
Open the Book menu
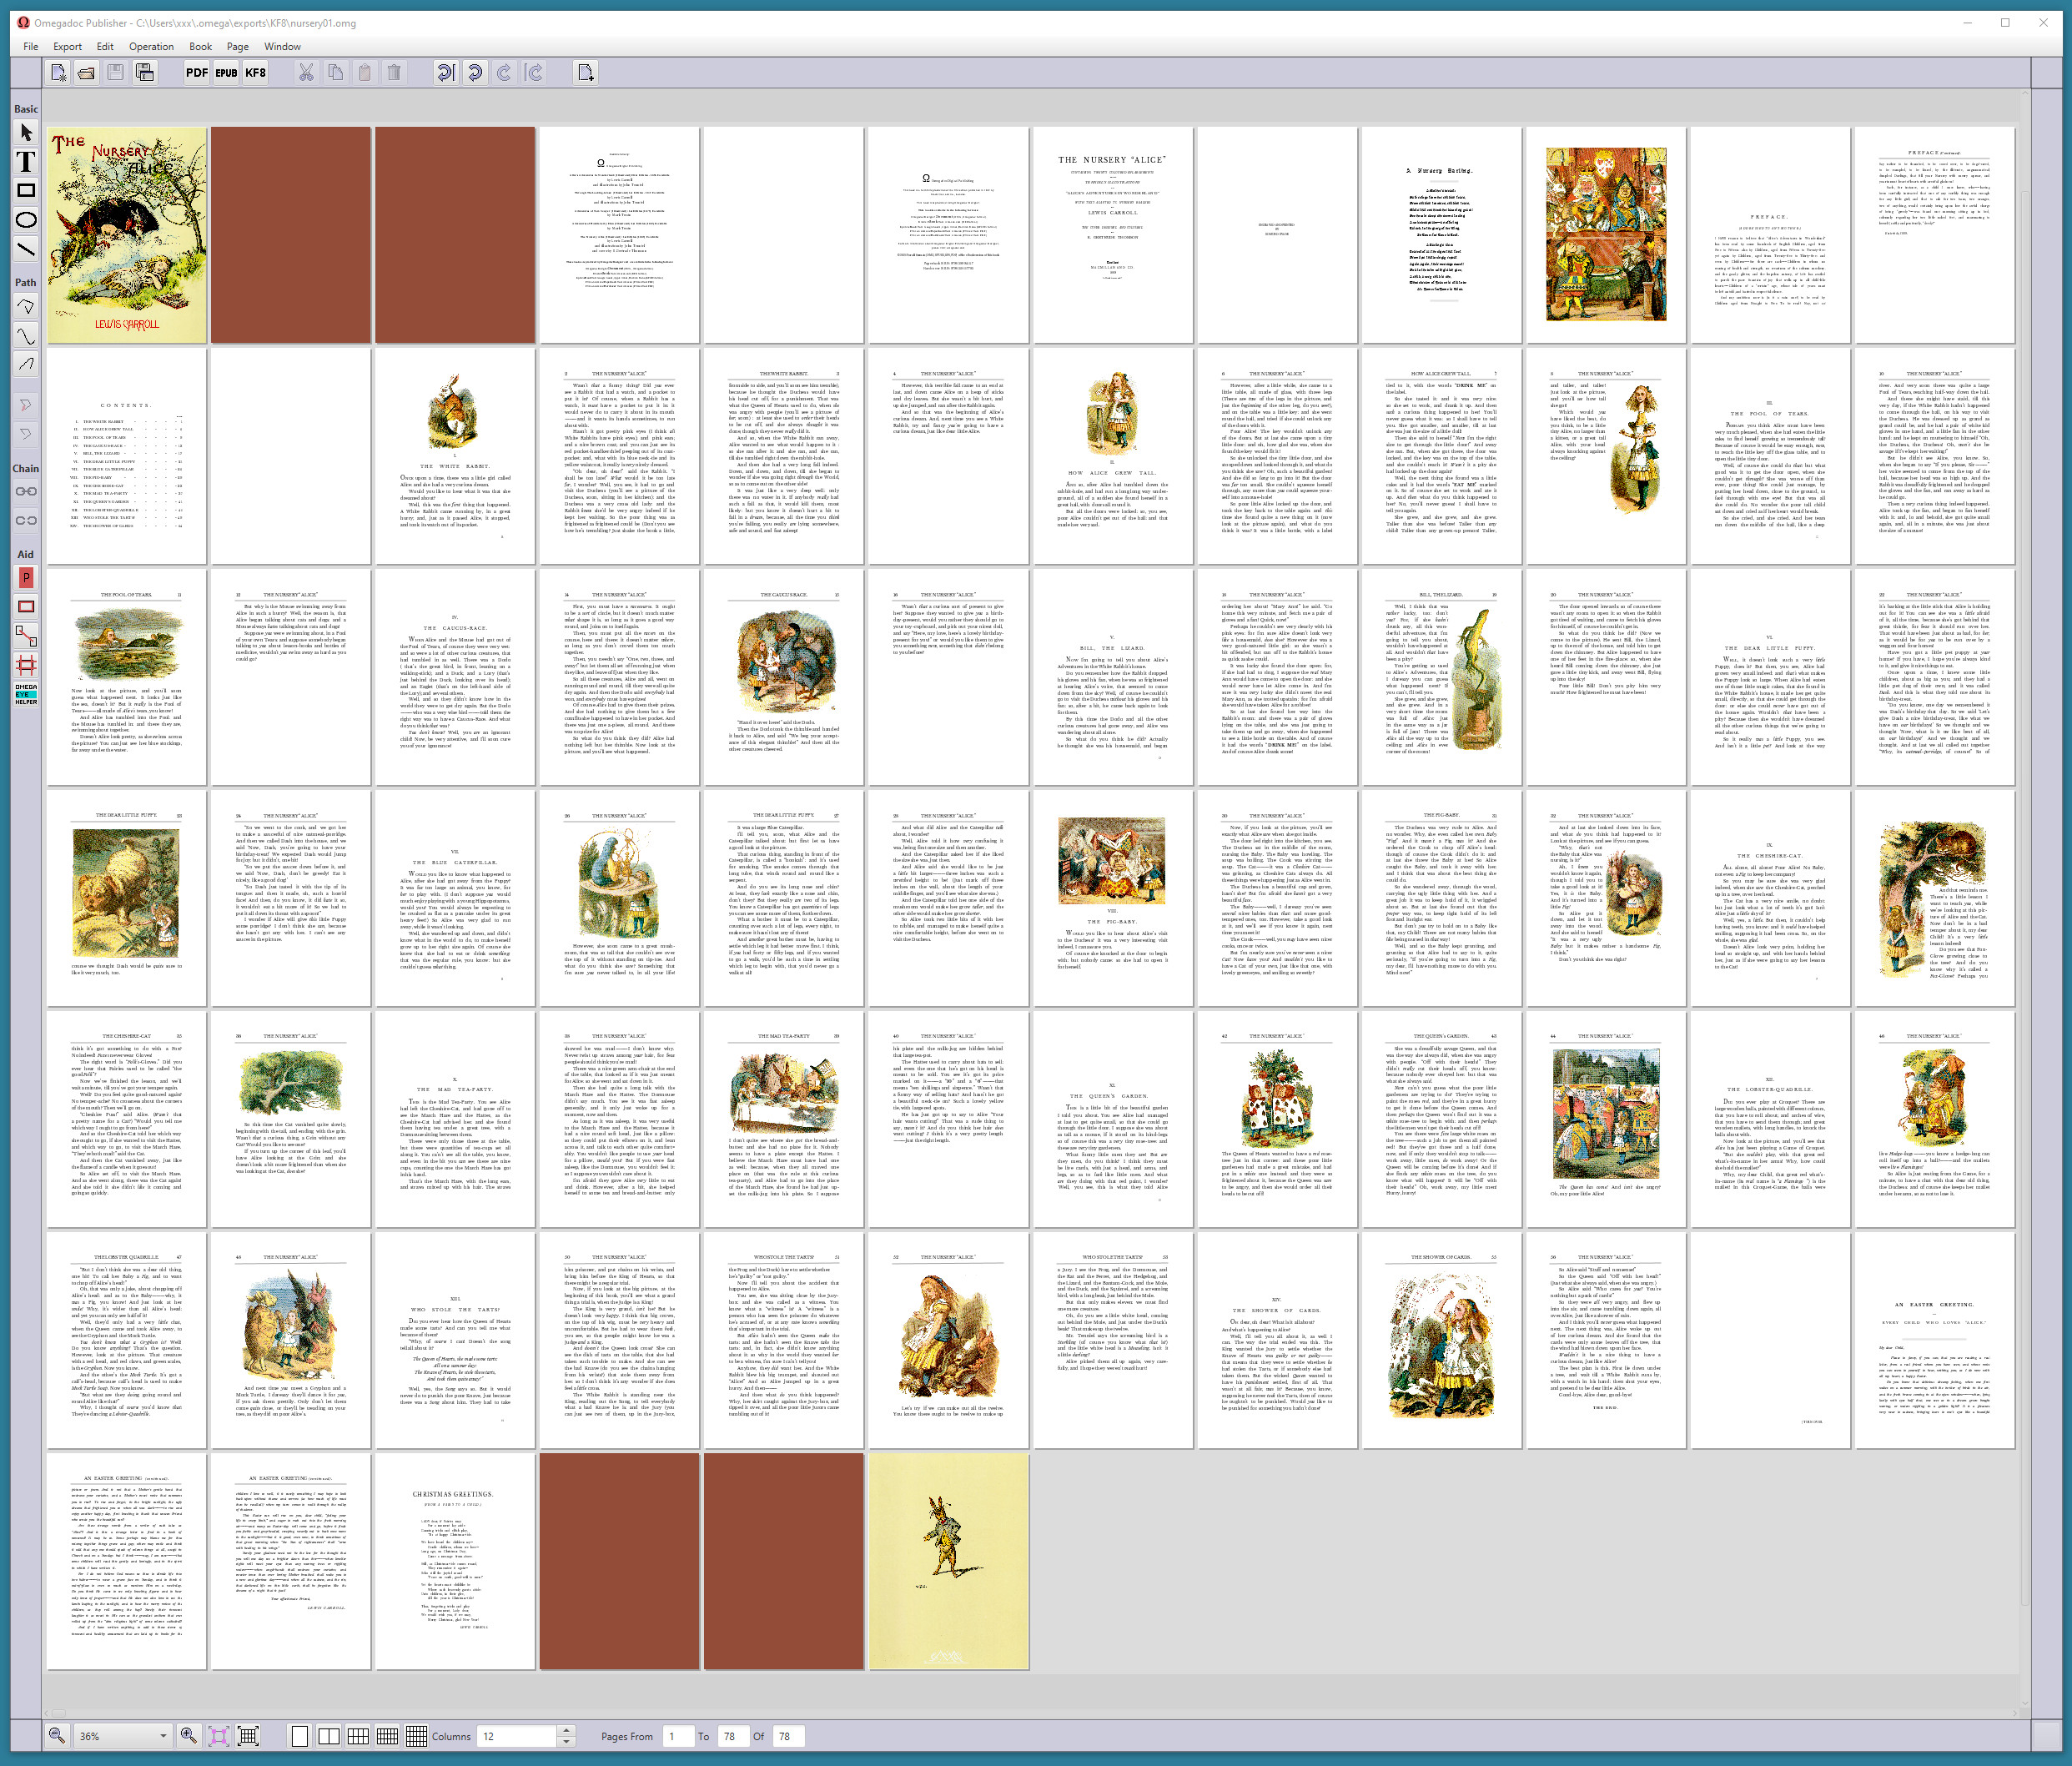[200, 46]
